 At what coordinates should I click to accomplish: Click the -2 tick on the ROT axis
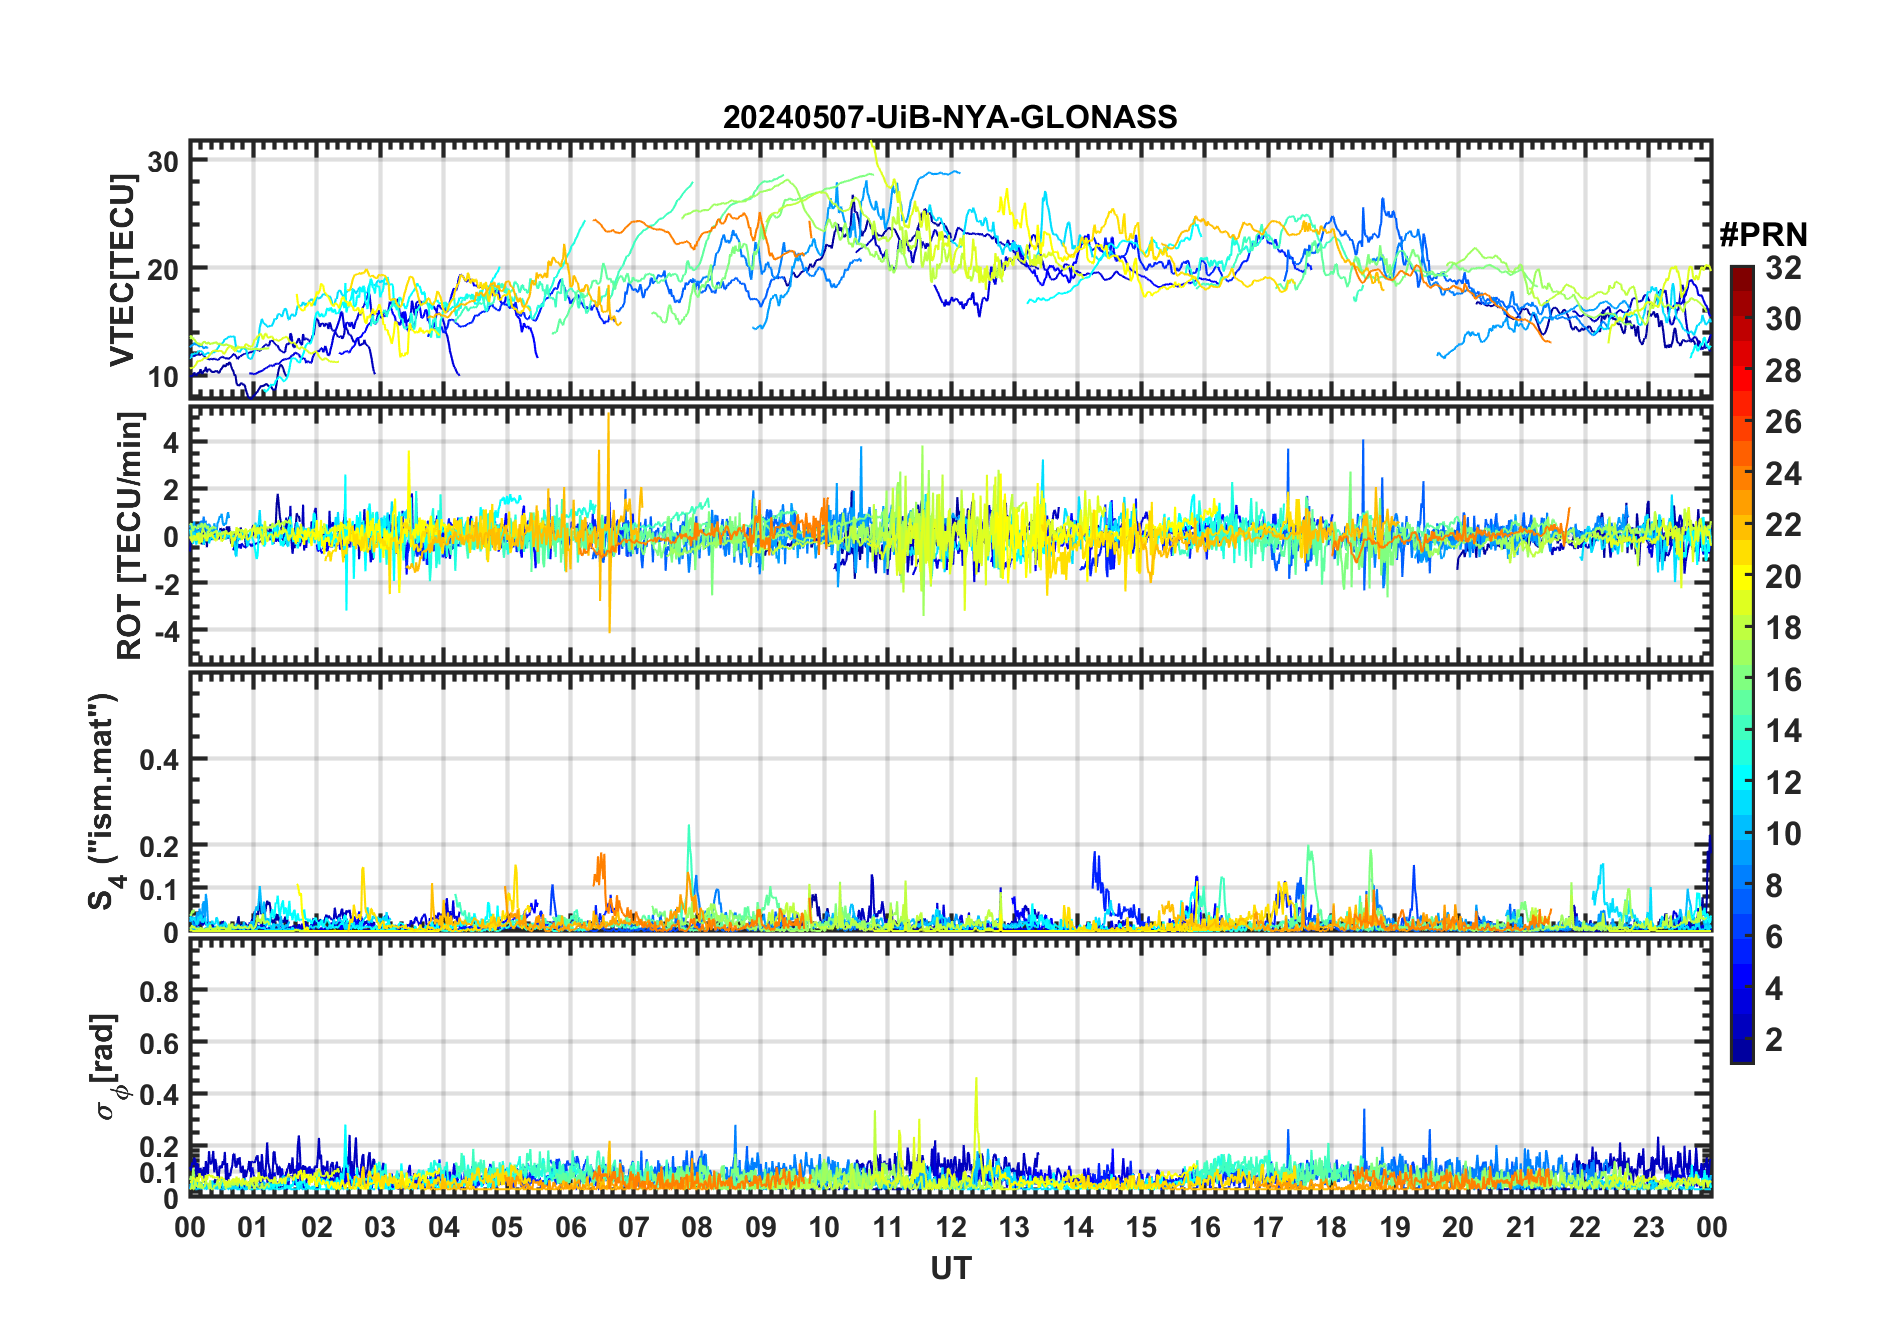167,584
